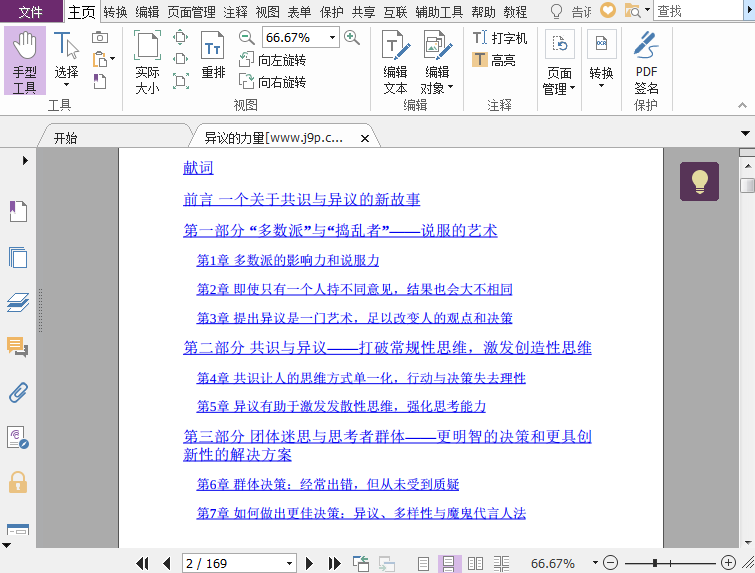This screenshot has width=755, height=573.
Task: Open the document tabs list dropdown
Action: click(x=745, y=133)
